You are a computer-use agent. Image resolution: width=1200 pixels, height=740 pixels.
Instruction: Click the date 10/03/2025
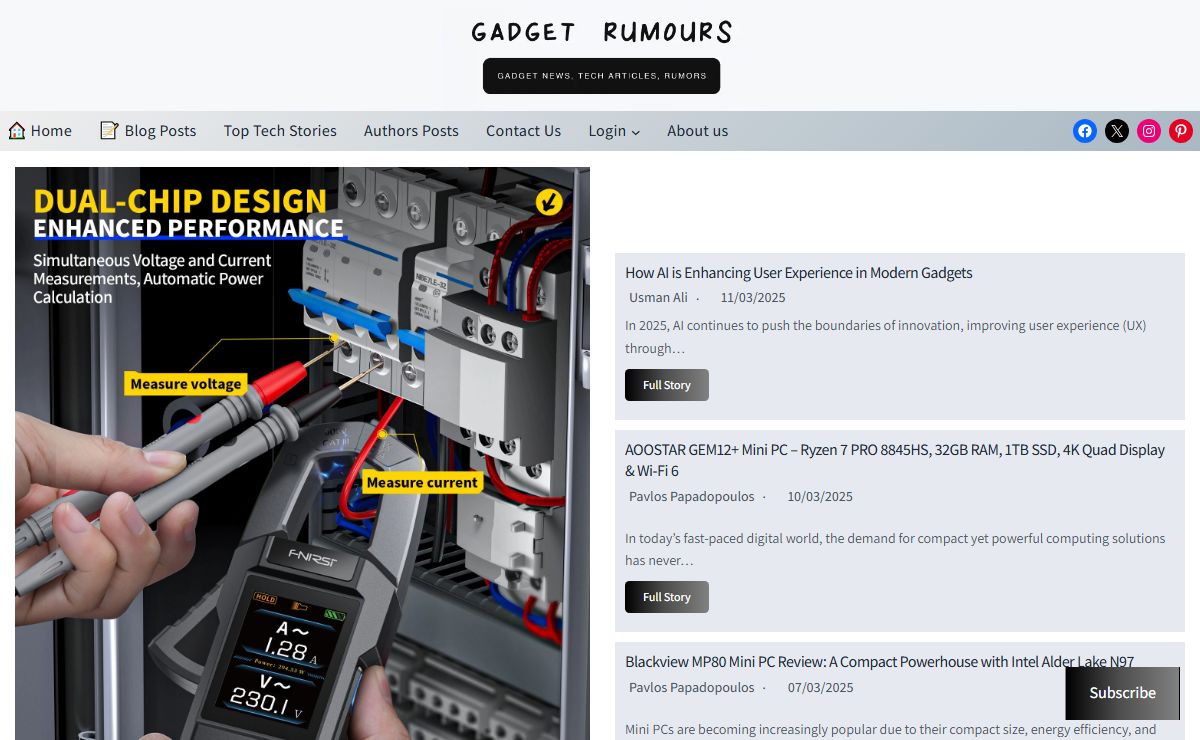click(820, 496)
